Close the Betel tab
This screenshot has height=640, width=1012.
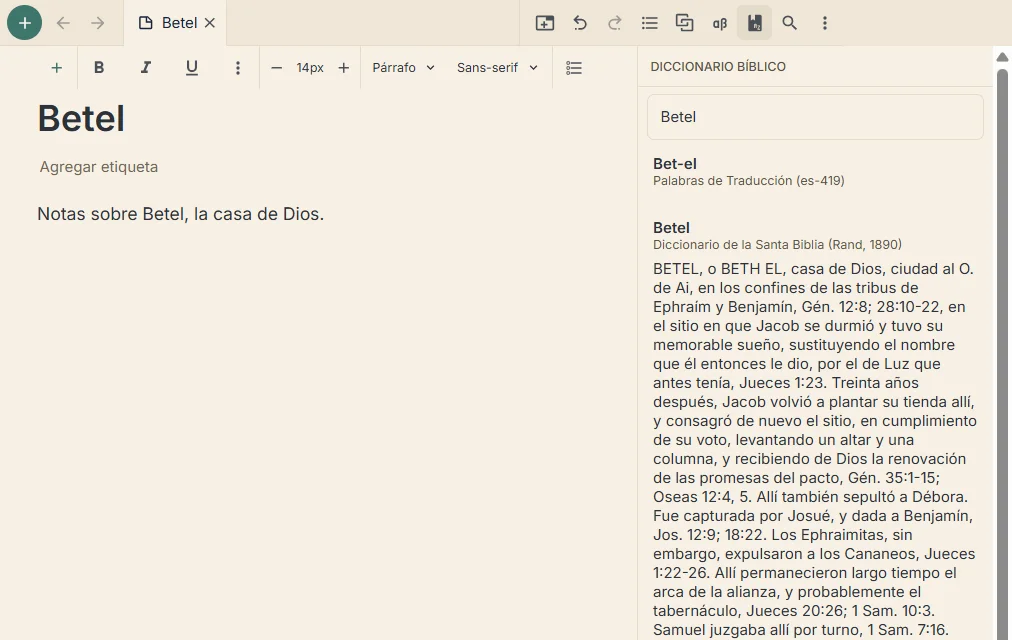coord(210,23)
